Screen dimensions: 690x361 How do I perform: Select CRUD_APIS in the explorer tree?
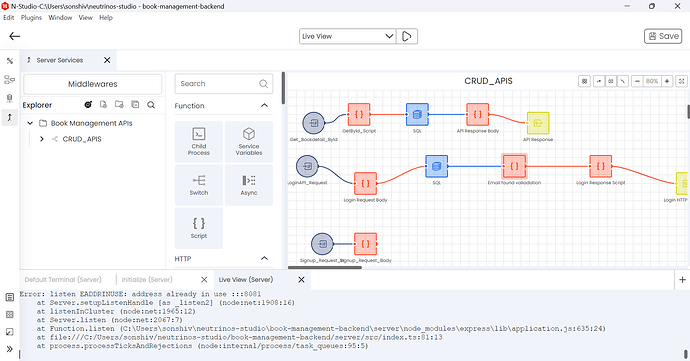(82, 139)
